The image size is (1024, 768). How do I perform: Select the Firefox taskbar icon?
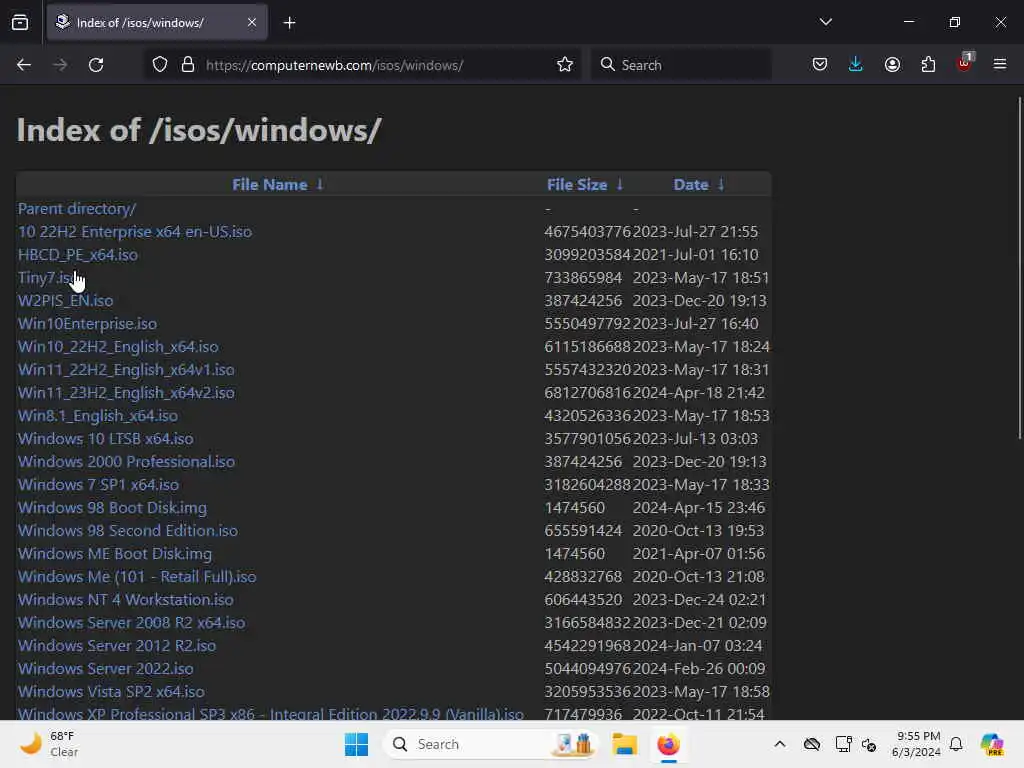pyautogui.click(x=668, y=744)
